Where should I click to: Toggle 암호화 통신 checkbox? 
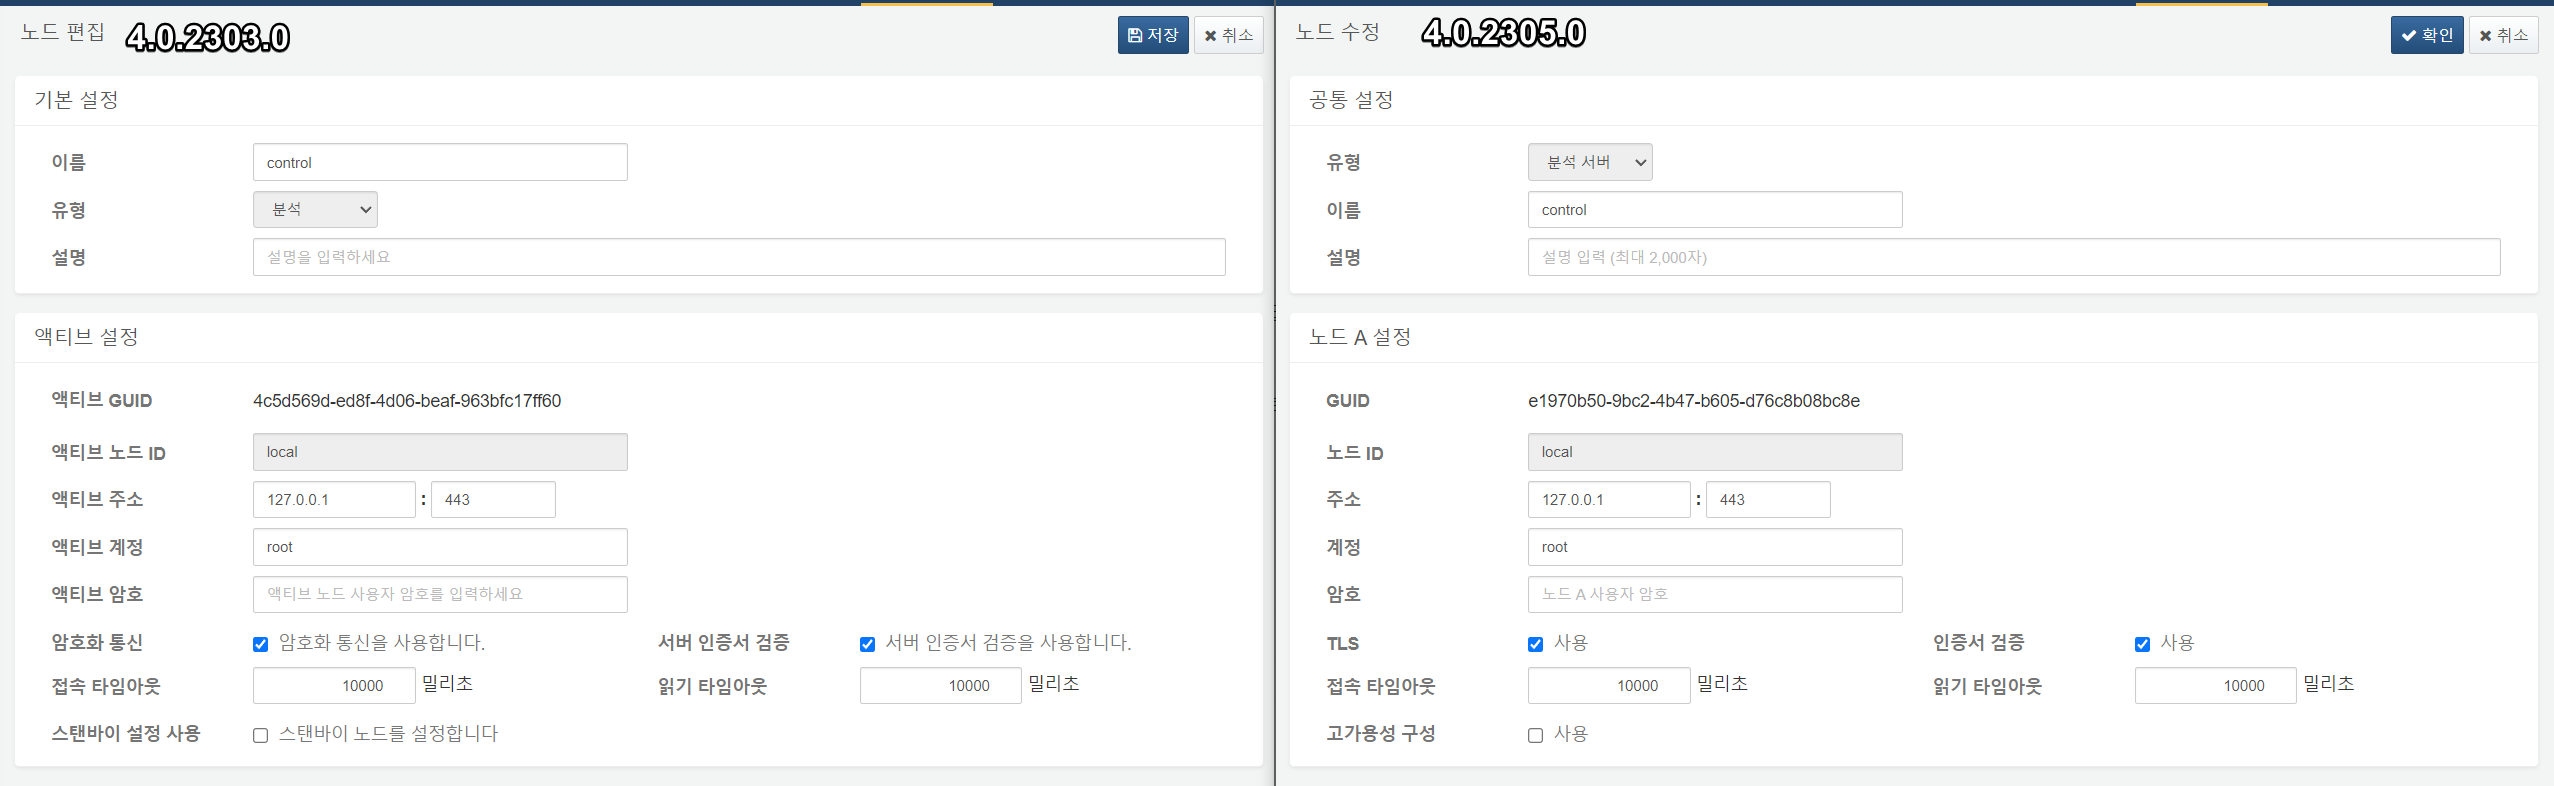[261, 644]
